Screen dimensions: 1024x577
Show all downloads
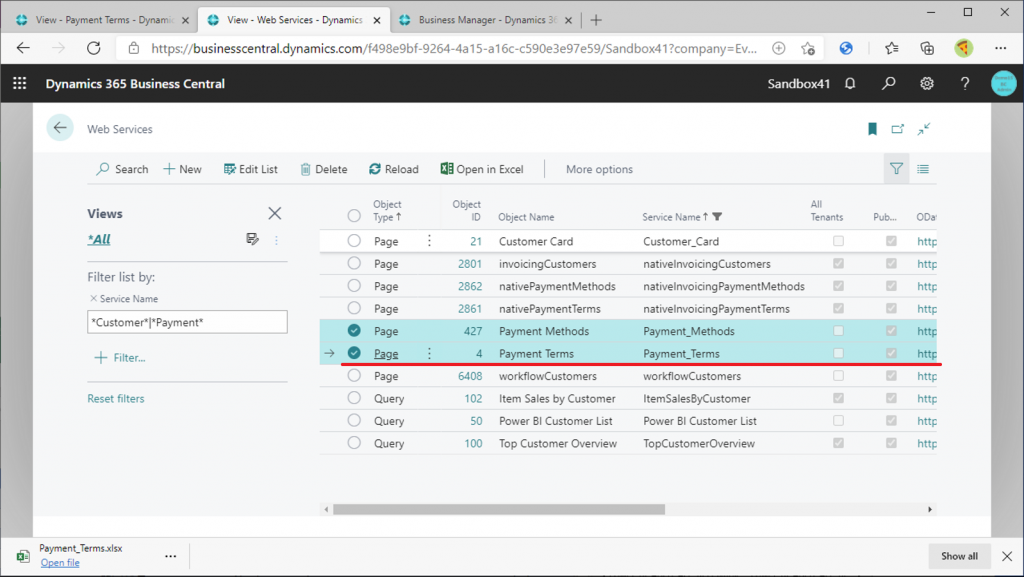point(959,556)
